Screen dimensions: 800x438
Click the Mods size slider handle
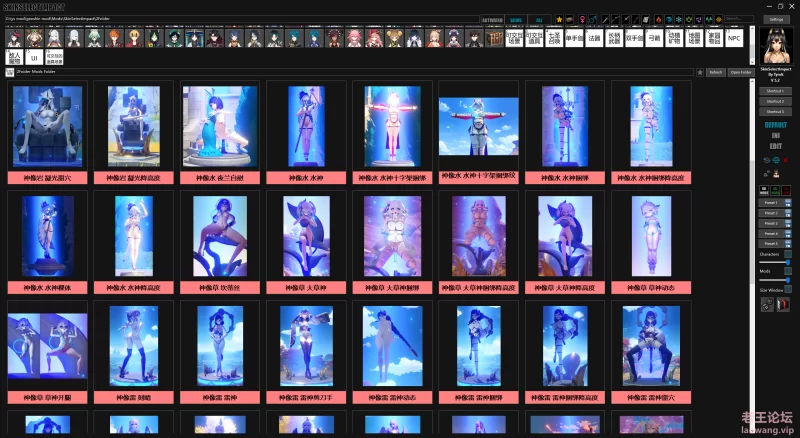[788, 280]
